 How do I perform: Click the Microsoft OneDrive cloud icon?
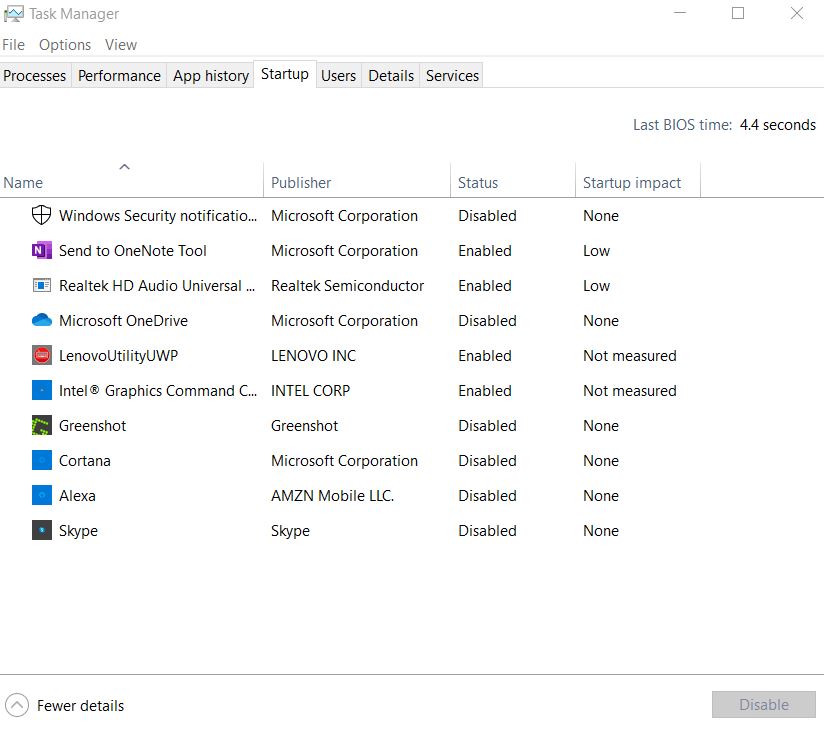[42, 320]
